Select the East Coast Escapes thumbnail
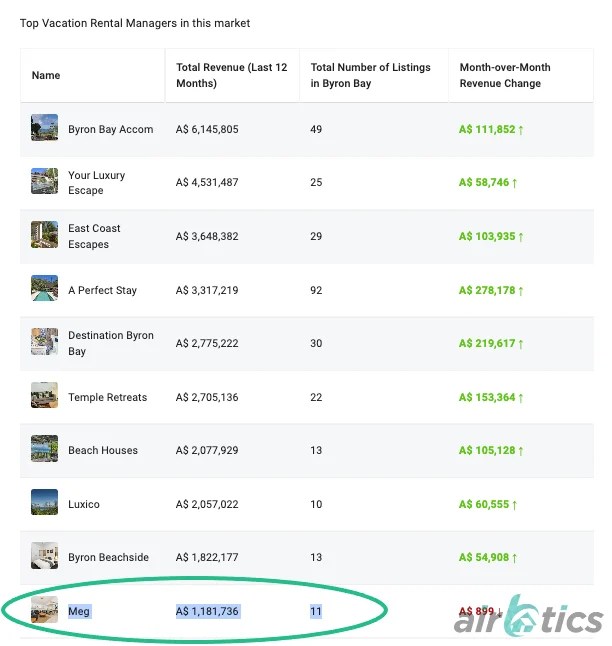Viewport: 612px width, 646px height. click(x=45, y=234)
